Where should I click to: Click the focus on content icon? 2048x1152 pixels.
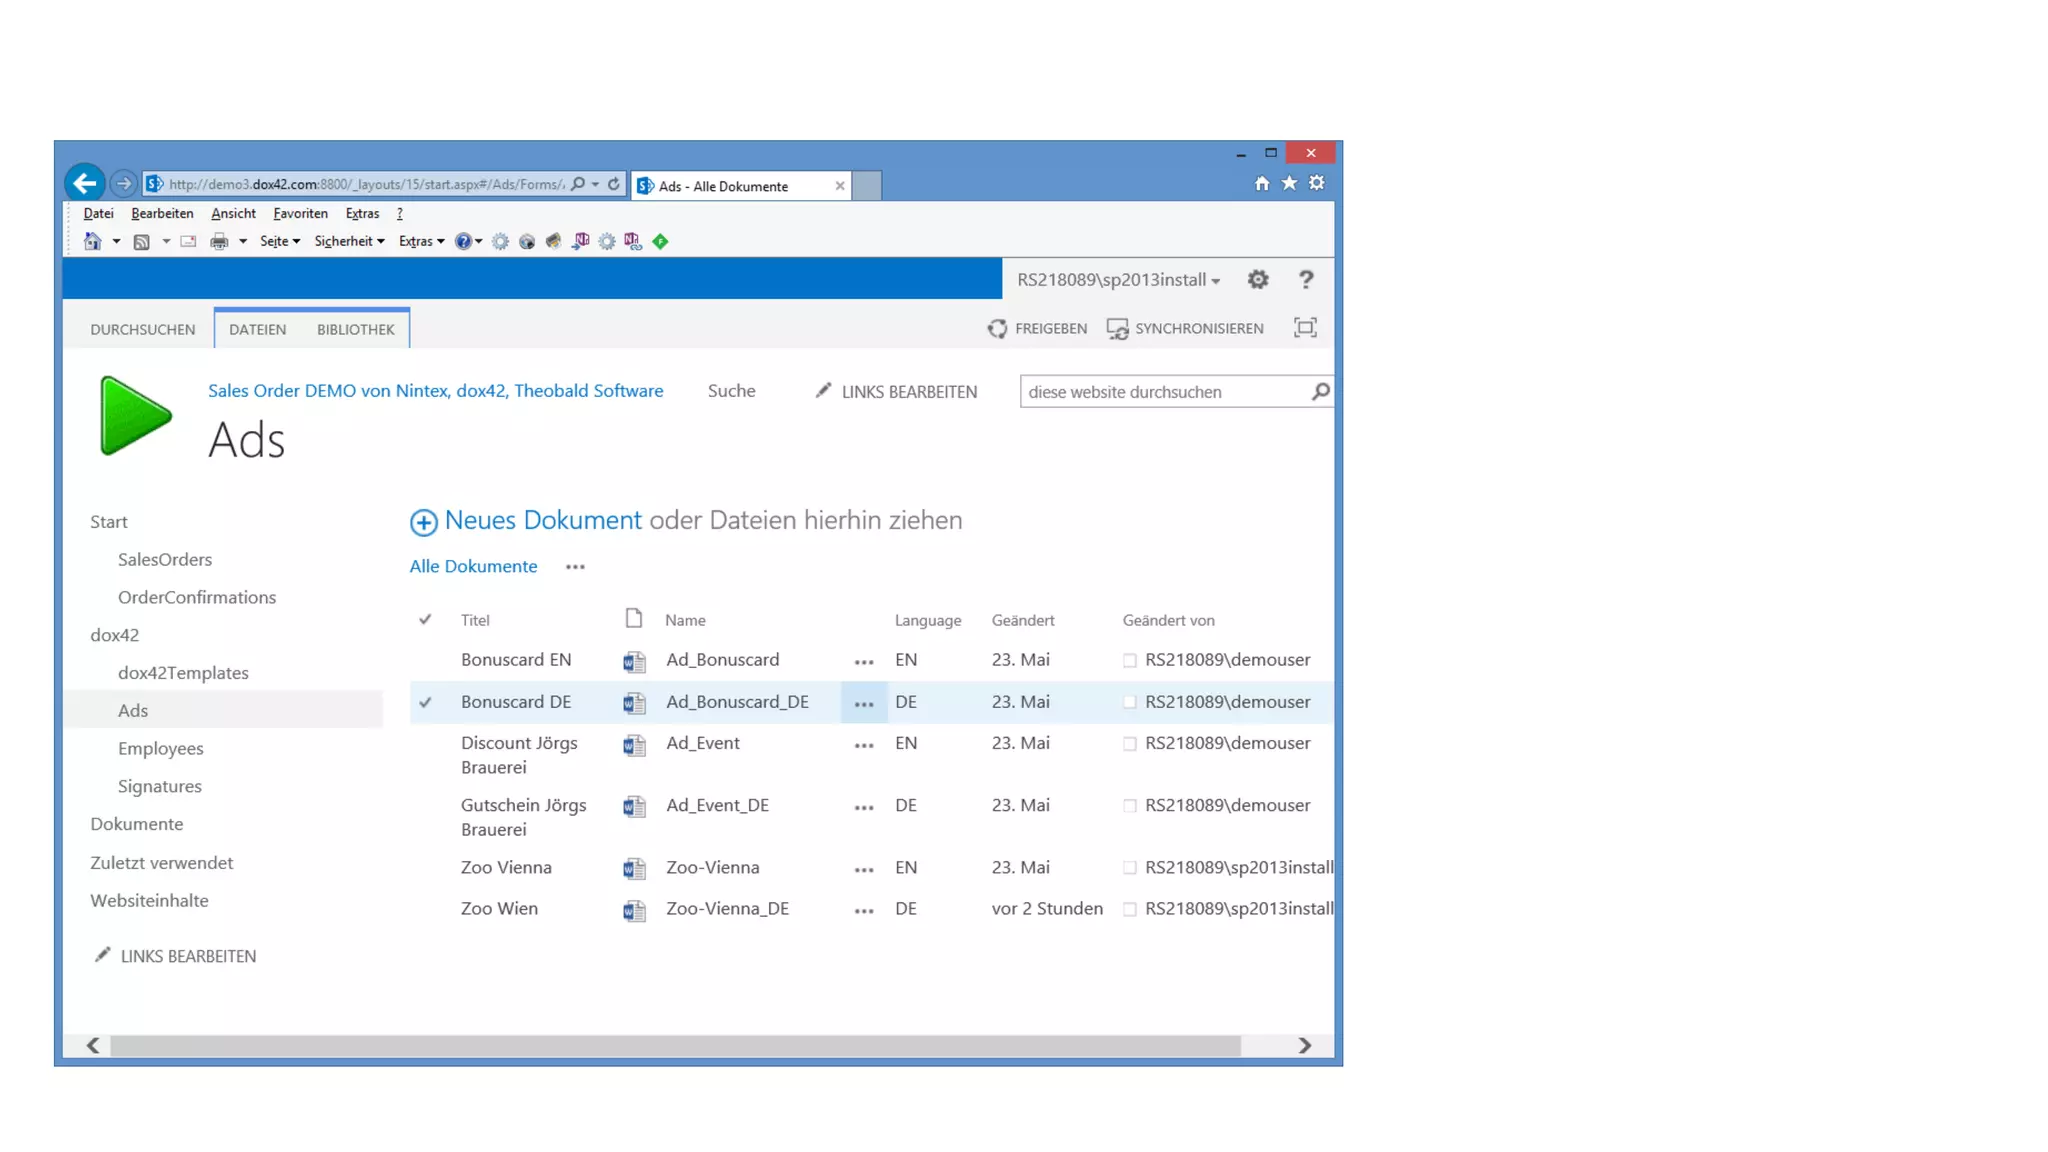[x=1305, y=328]
